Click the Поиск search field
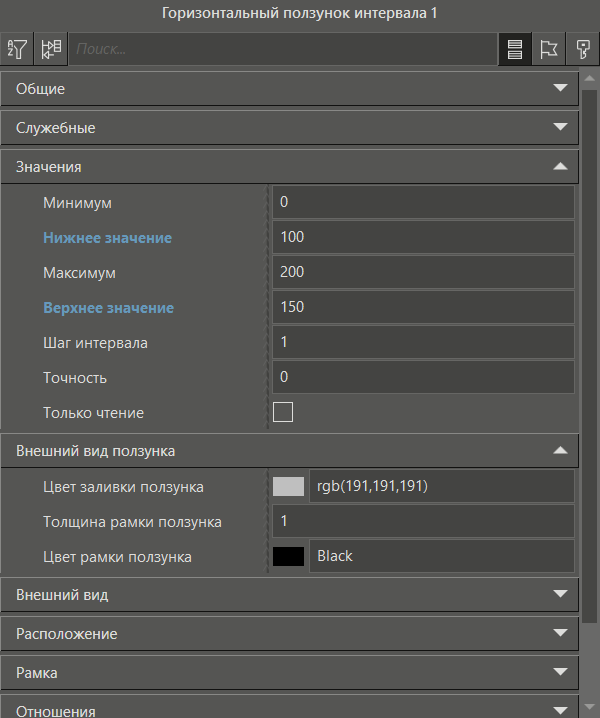Viewport: 600px width, 718px height. pyautogui.click(x=283, y=48)
